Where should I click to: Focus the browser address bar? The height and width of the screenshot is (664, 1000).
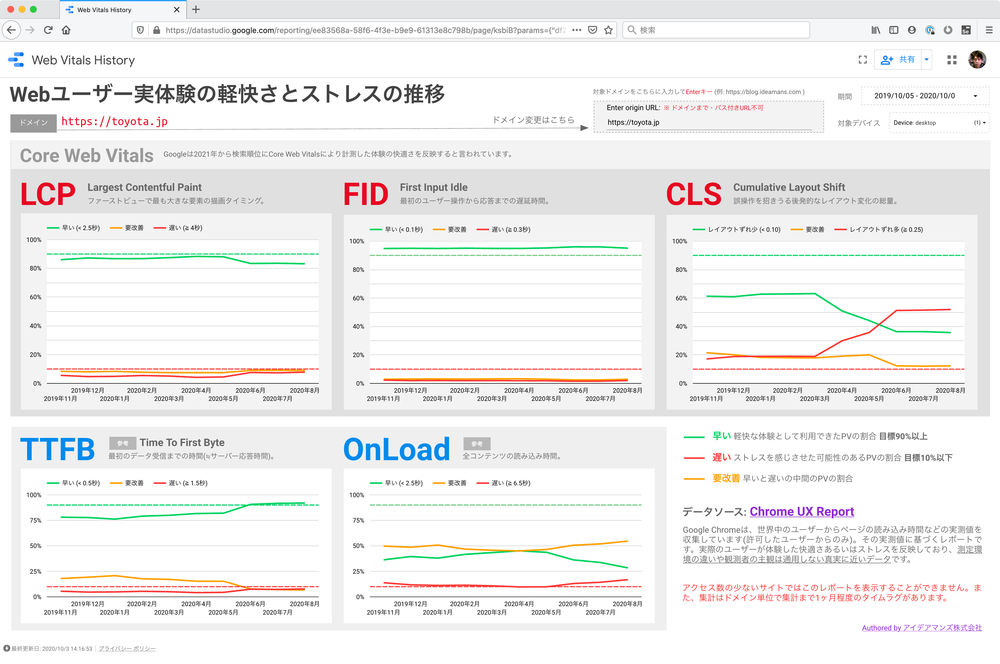[x=364, y=30]
